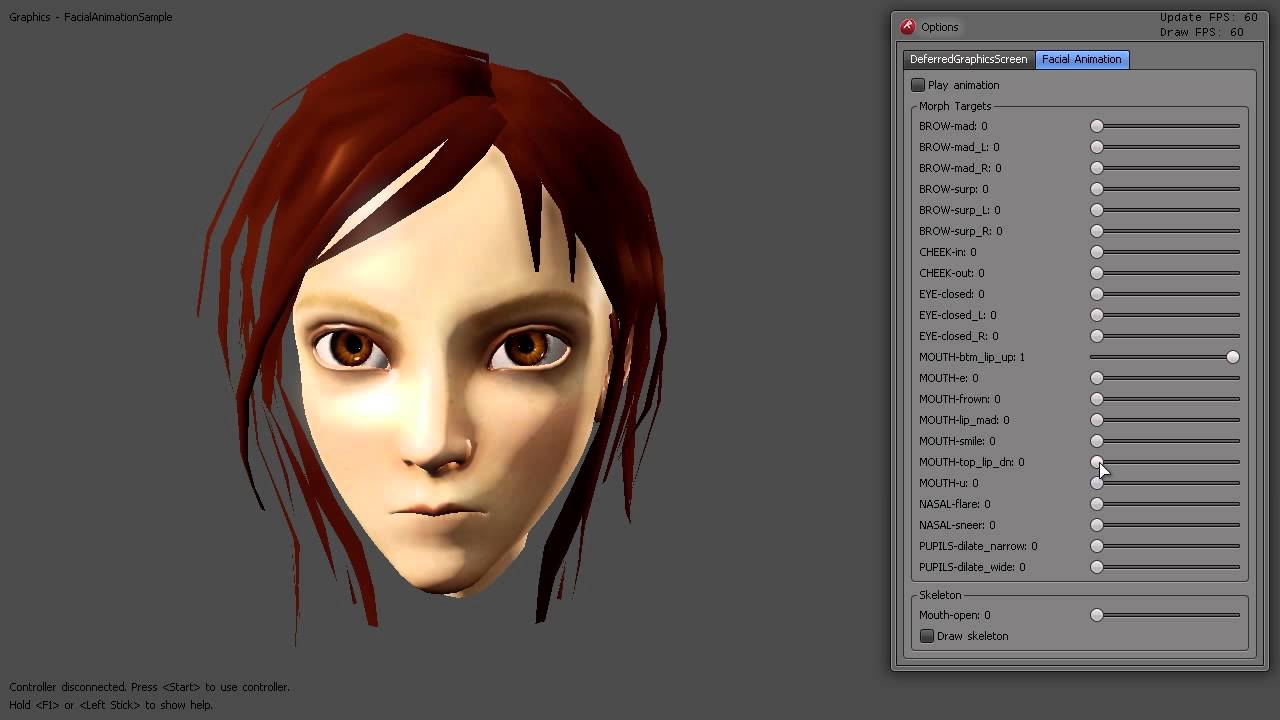
Task: Click the MOUTH-e slider handle
Action: tap(1097, 378)
